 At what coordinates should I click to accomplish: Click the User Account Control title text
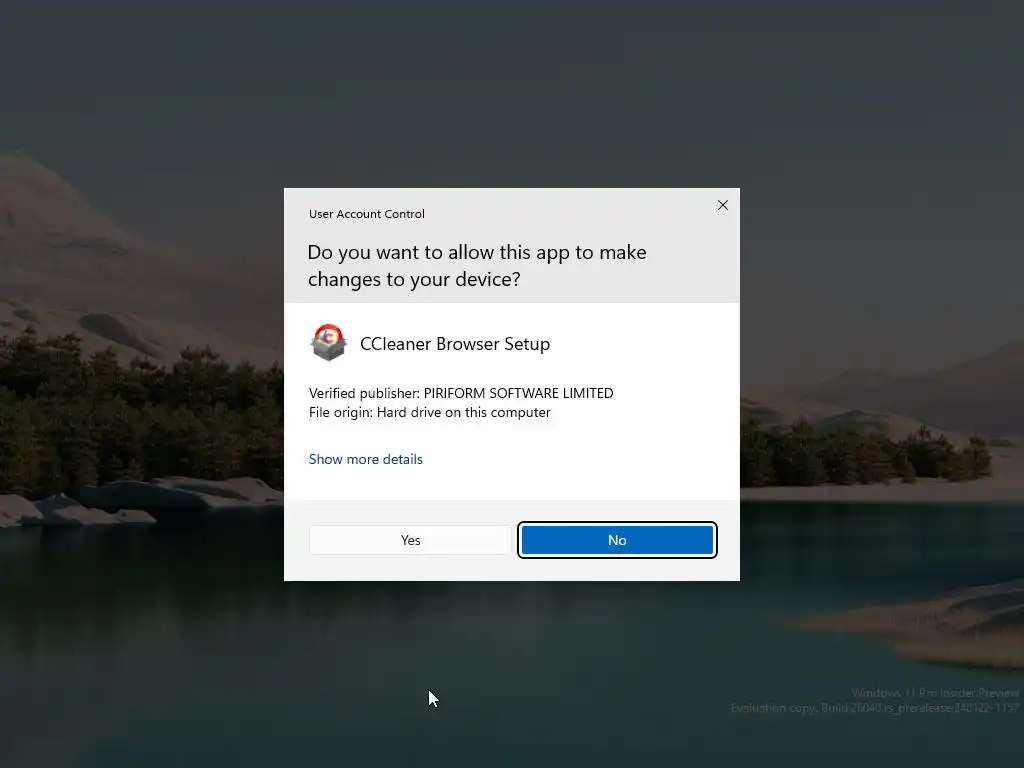tap(366, 214)
